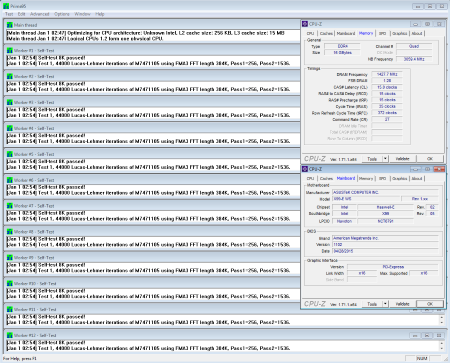
Task: Click the Main thread window icon
Action: [10, 25]
